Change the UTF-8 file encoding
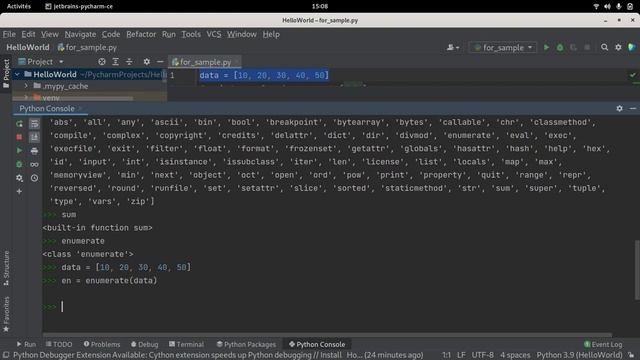 click(x=482, y=355)
